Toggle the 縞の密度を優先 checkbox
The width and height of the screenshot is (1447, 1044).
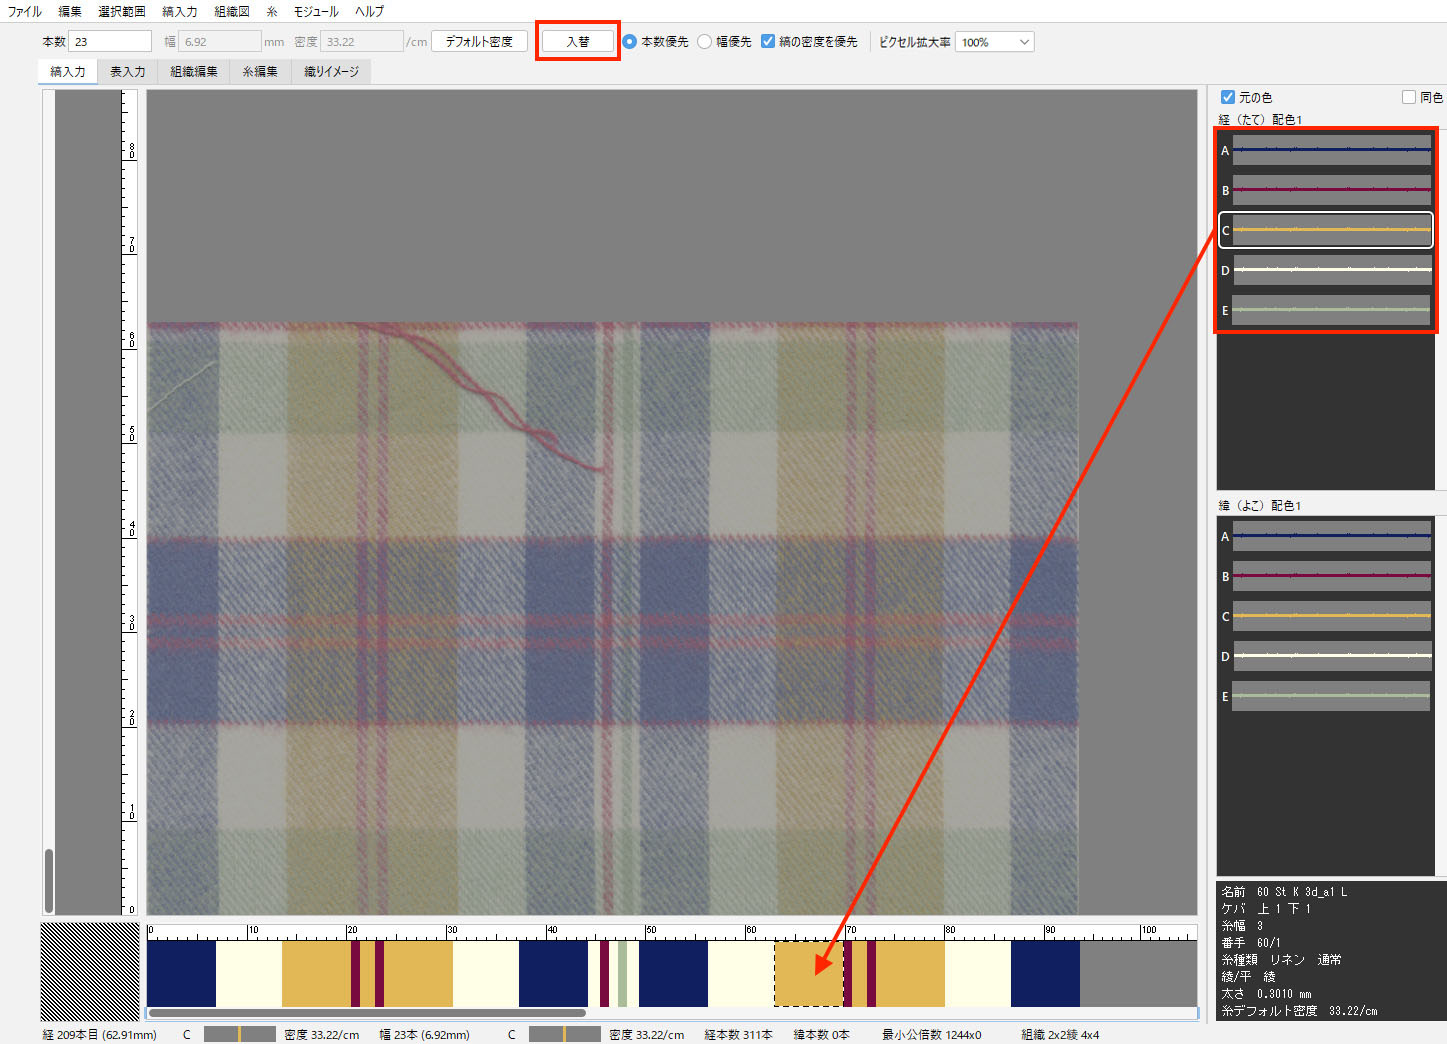tap(768, 42)
